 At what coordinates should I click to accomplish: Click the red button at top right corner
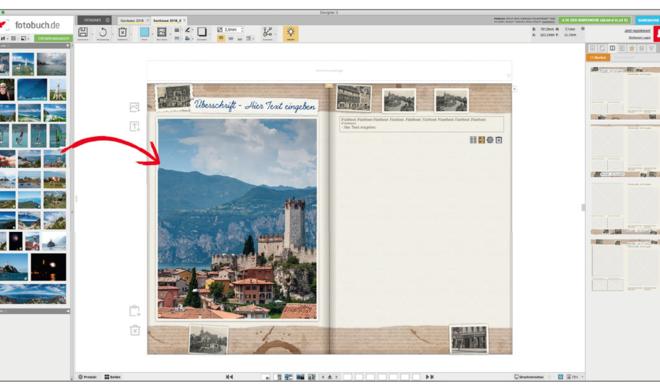point(657,34)
